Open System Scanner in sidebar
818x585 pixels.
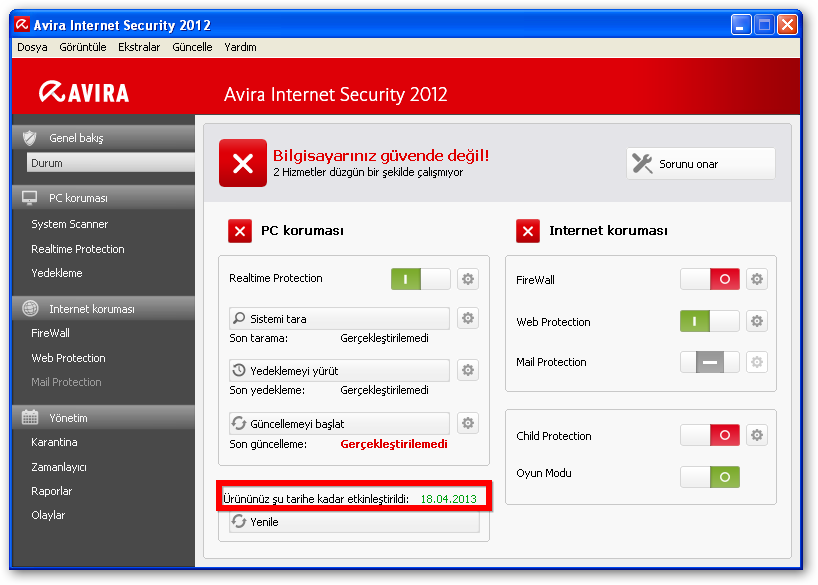[69, 224]
